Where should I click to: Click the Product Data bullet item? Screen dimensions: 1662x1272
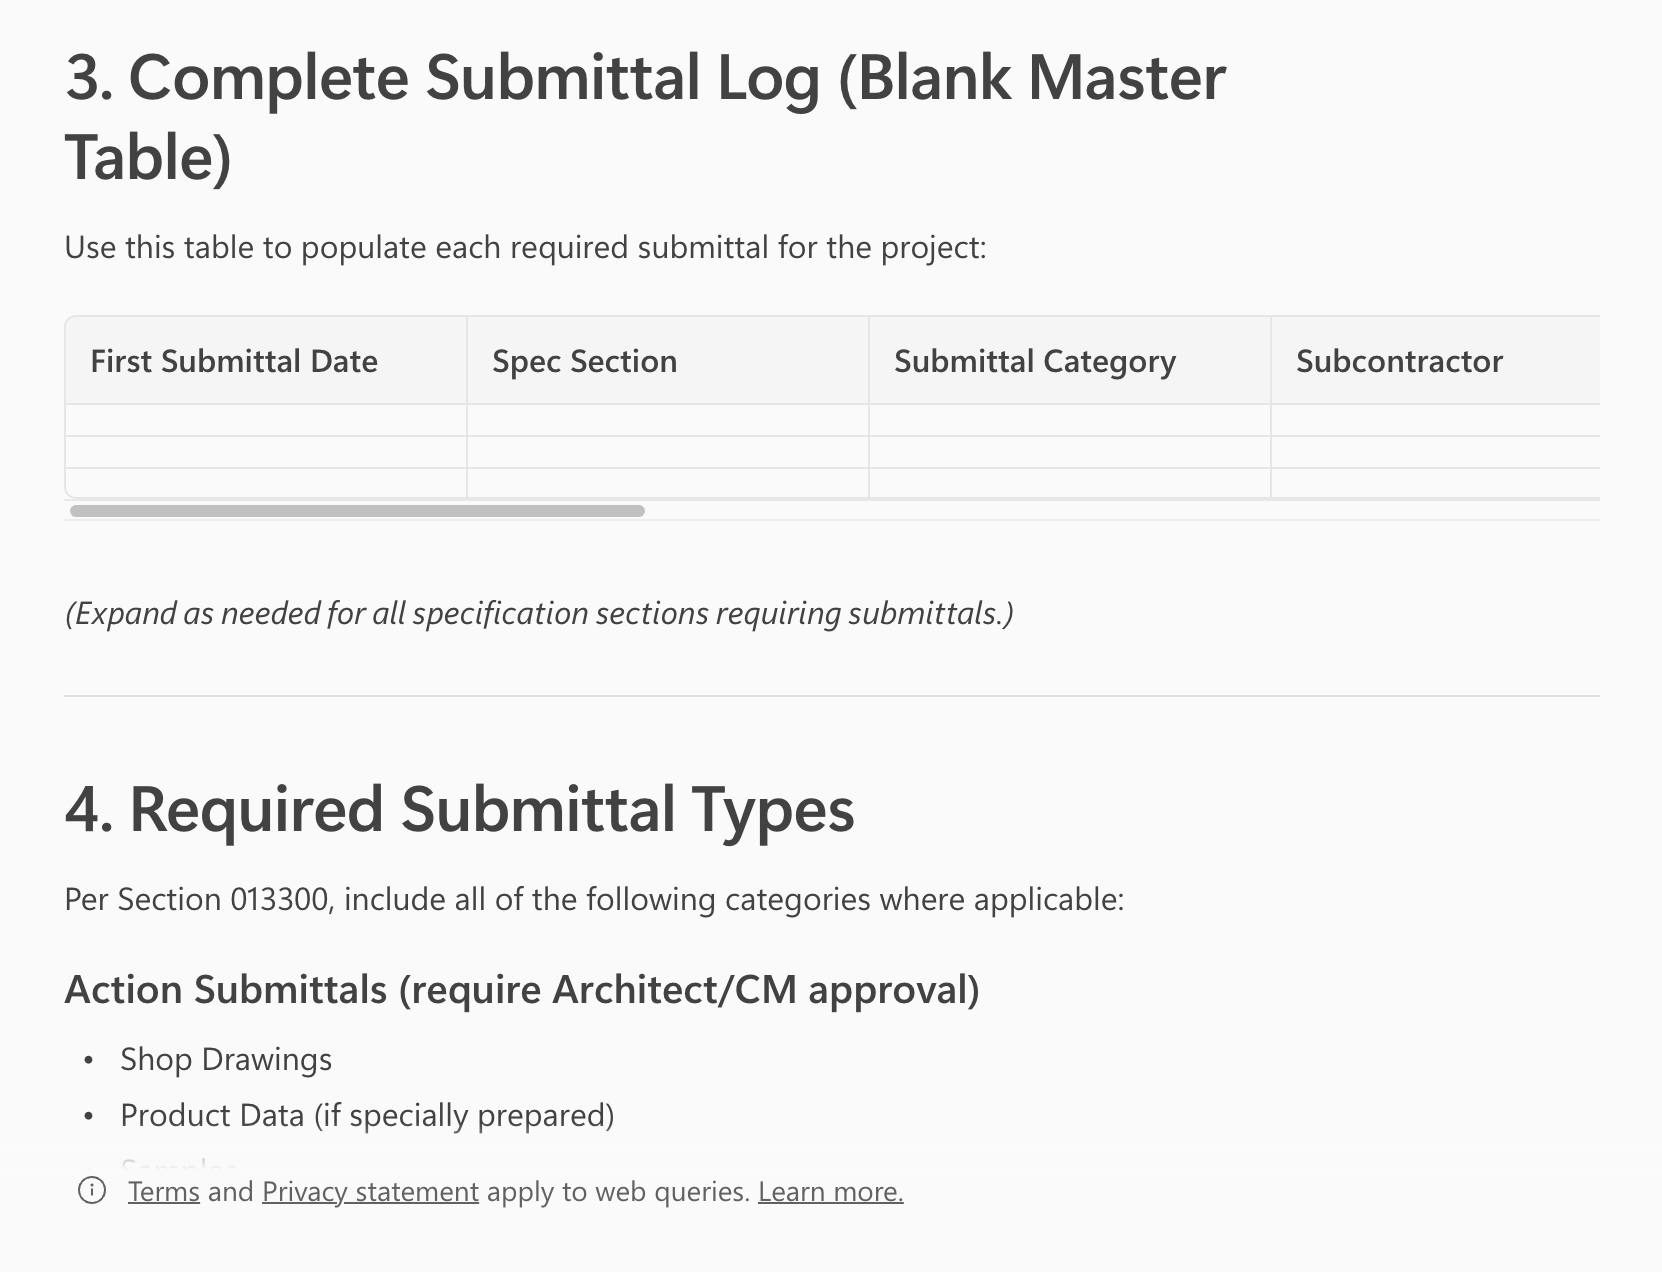click(367, 1116)
